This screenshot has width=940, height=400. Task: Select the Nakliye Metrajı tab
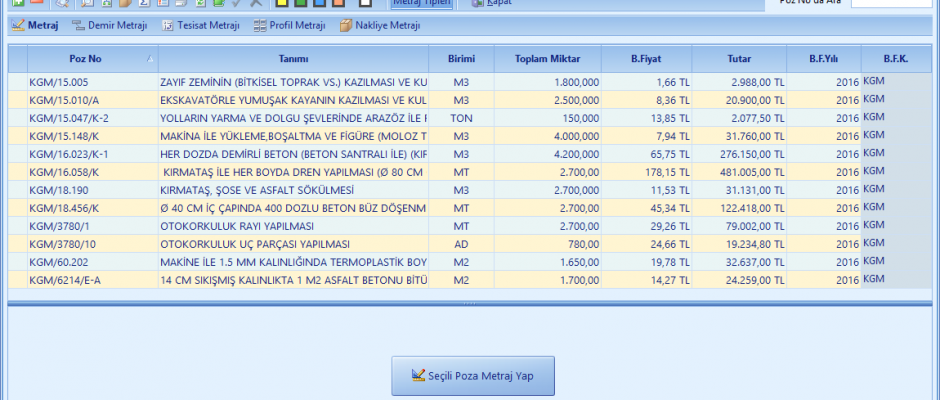[380, 25]
